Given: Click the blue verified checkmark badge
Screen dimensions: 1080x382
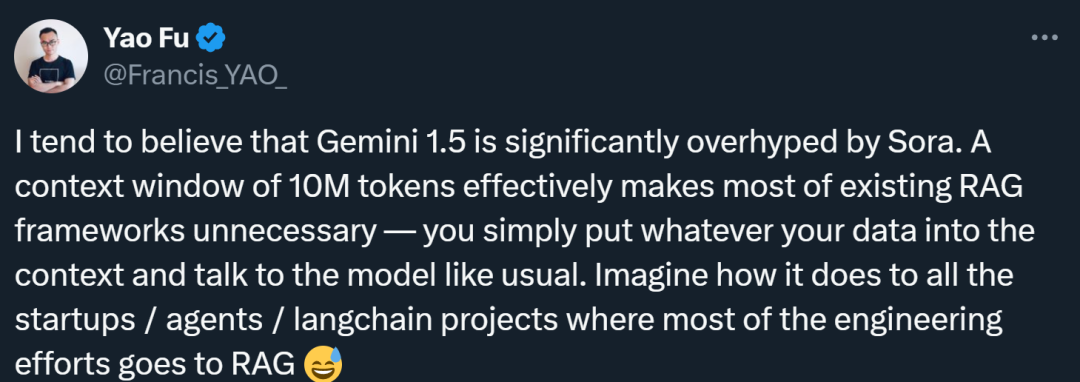Looking at the screenshot, I should click(211, 38).
